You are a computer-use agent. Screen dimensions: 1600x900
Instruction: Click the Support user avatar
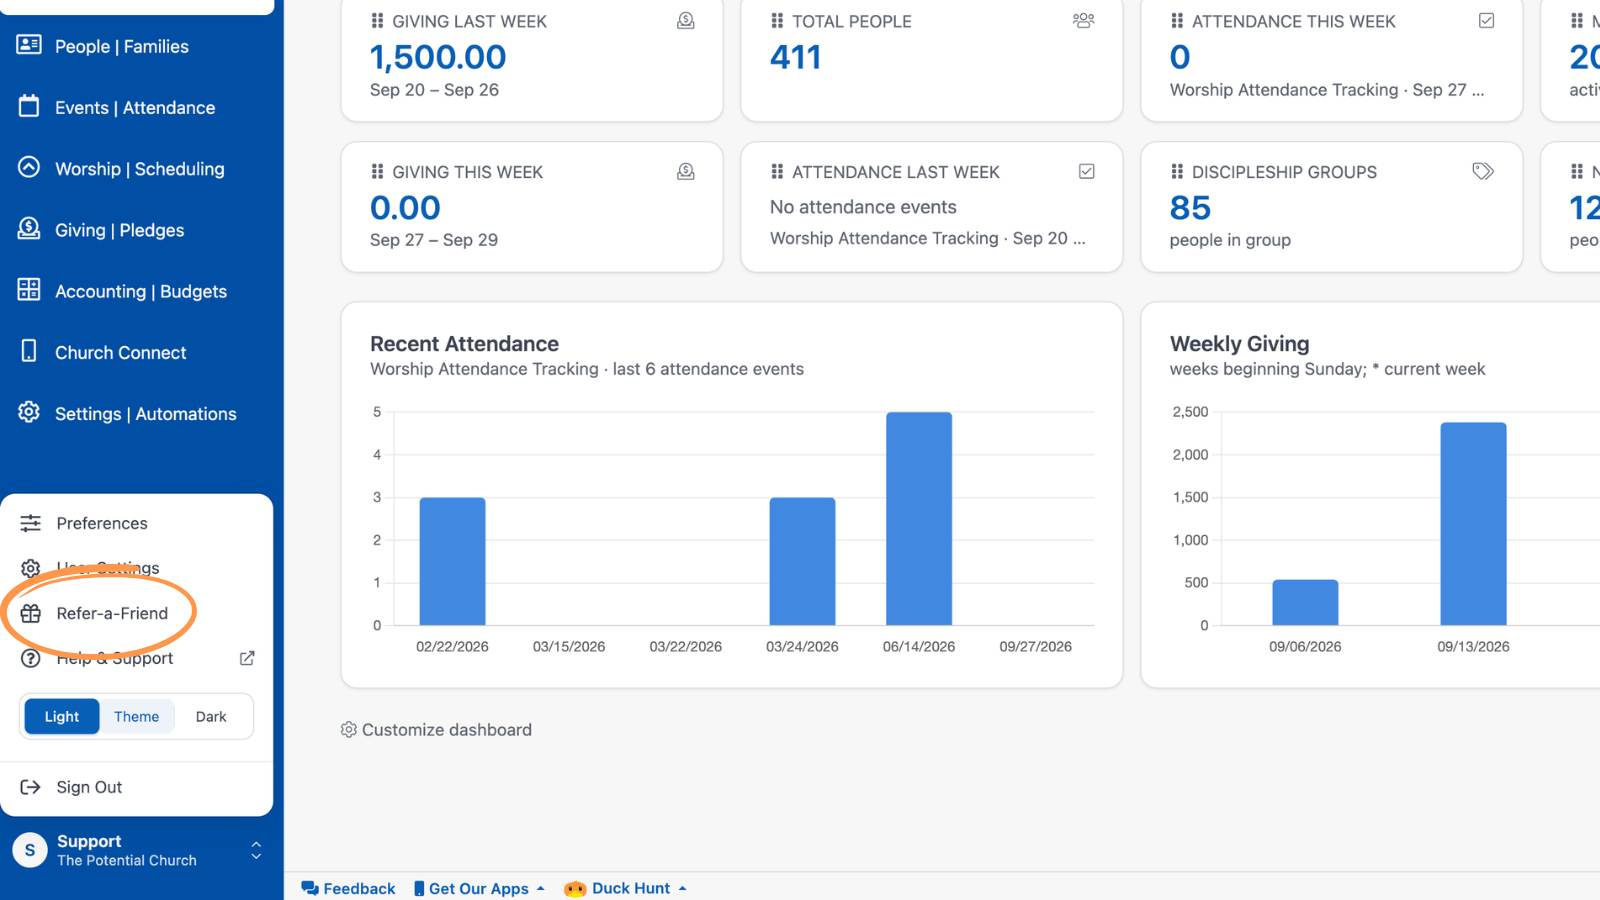[30, 850]
